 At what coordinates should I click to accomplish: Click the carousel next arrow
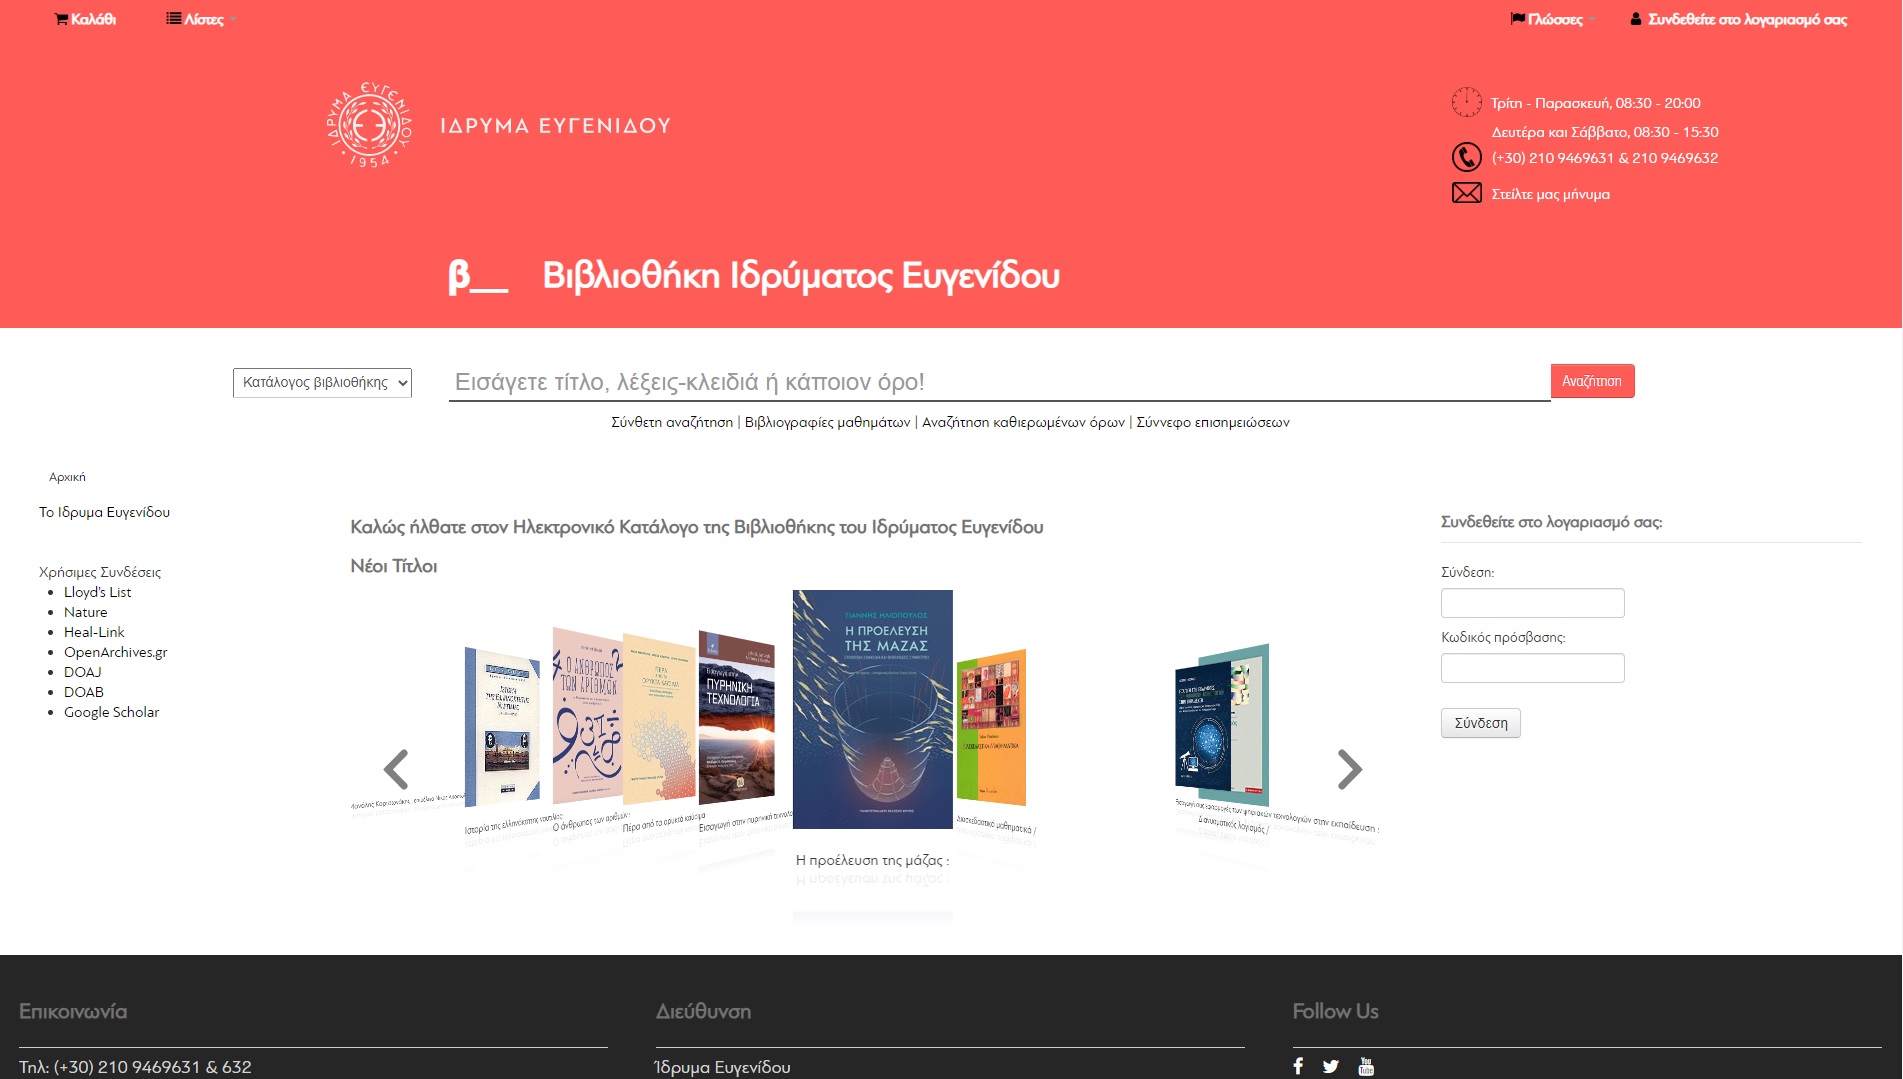tap(1350, 769)
